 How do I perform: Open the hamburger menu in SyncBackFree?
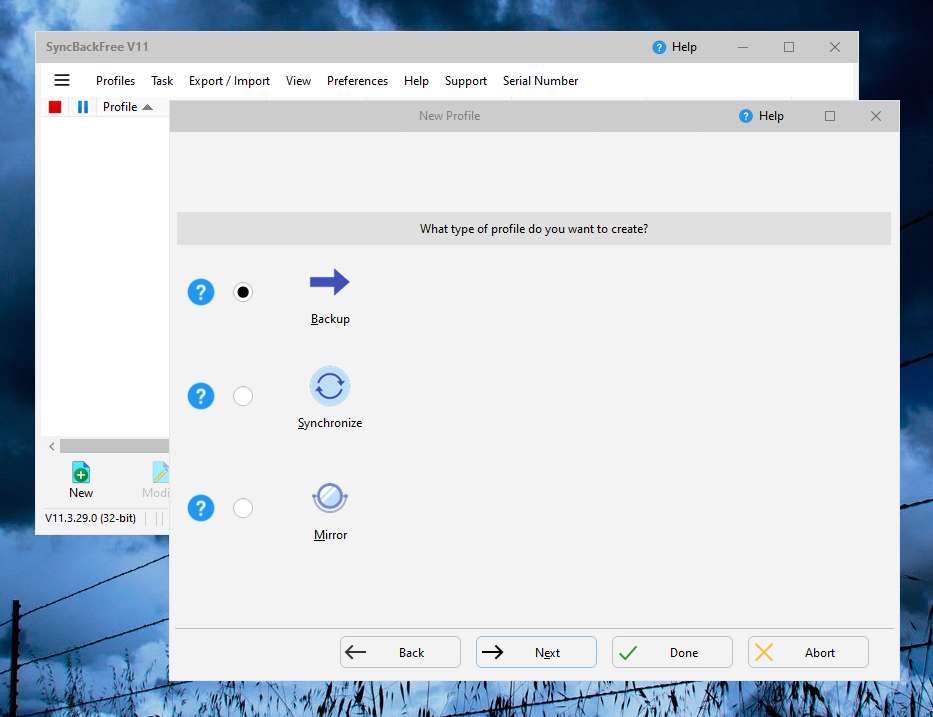pos(62,80)
